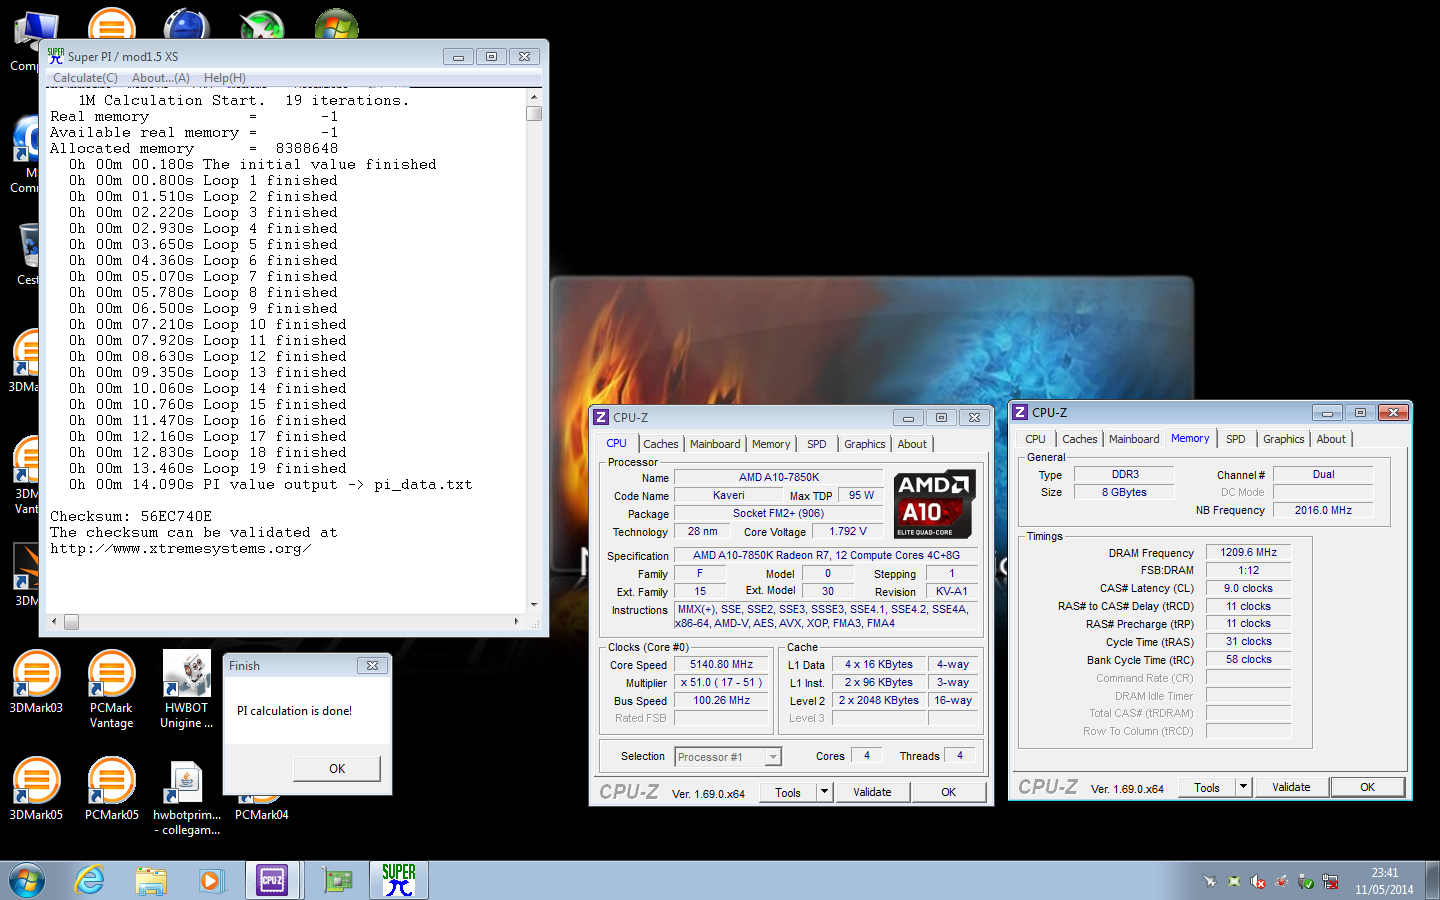Click the CPU-Z taskbar button

coord(272,880)
